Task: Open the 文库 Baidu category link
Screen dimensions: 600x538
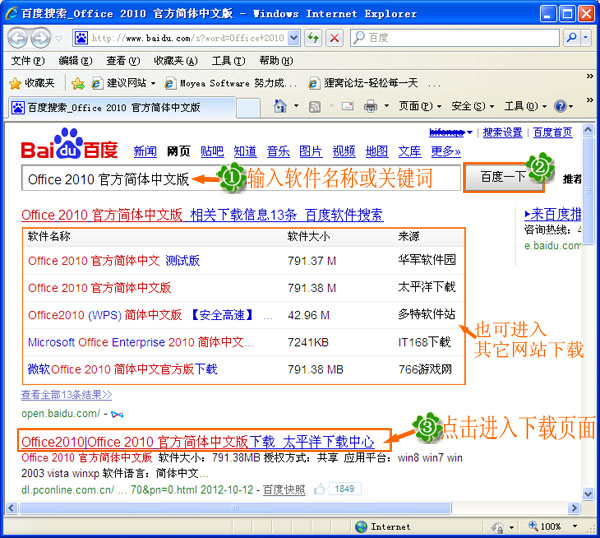Action: pos(410,152)
